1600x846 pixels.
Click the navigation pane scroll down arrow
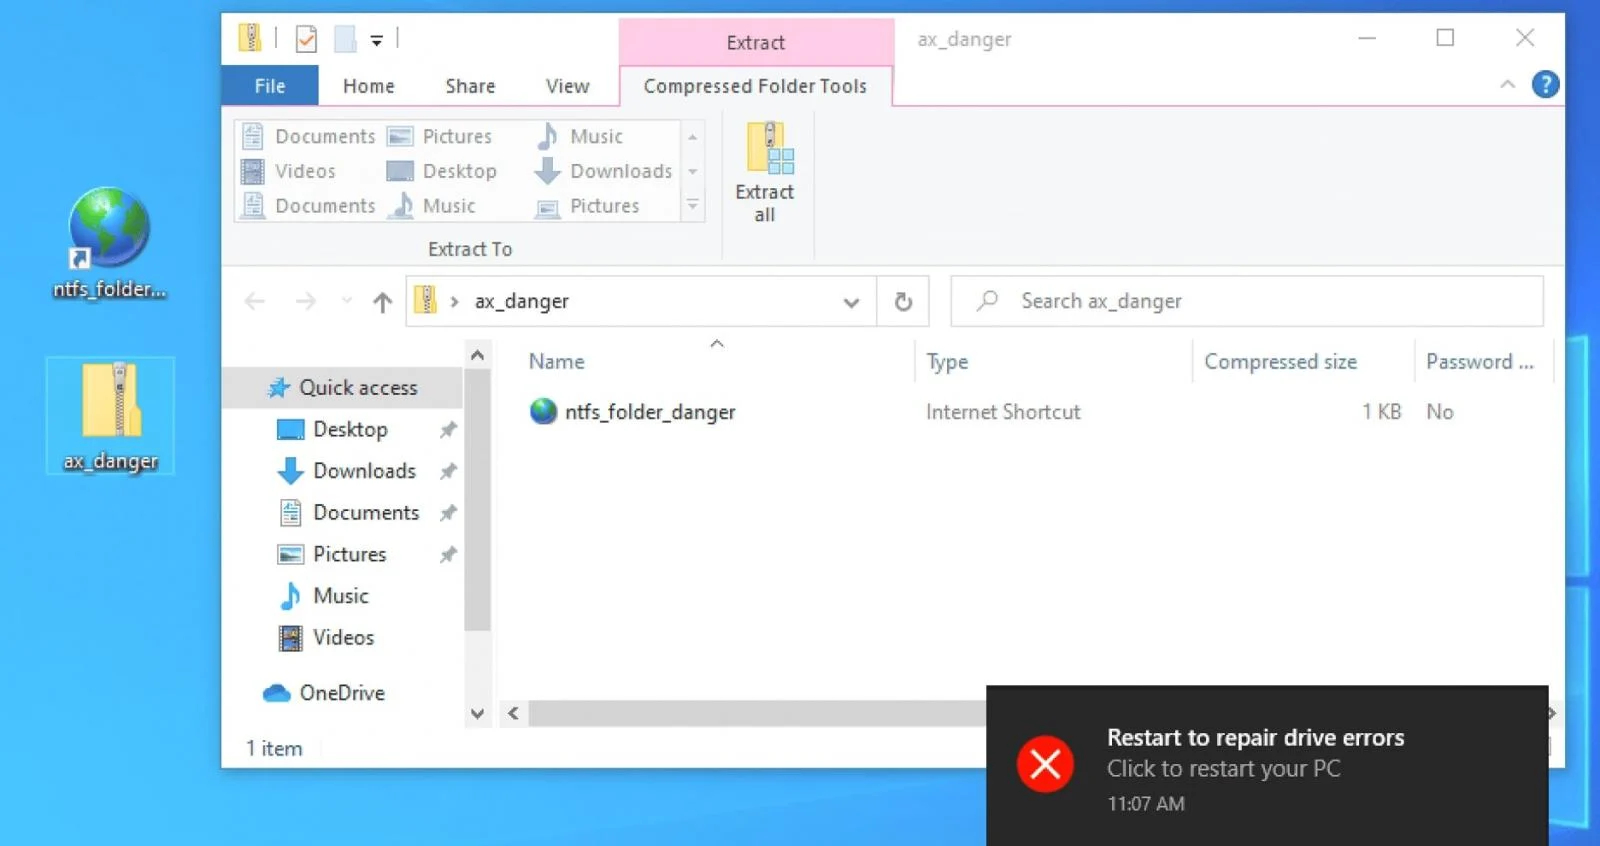[477, 714]
